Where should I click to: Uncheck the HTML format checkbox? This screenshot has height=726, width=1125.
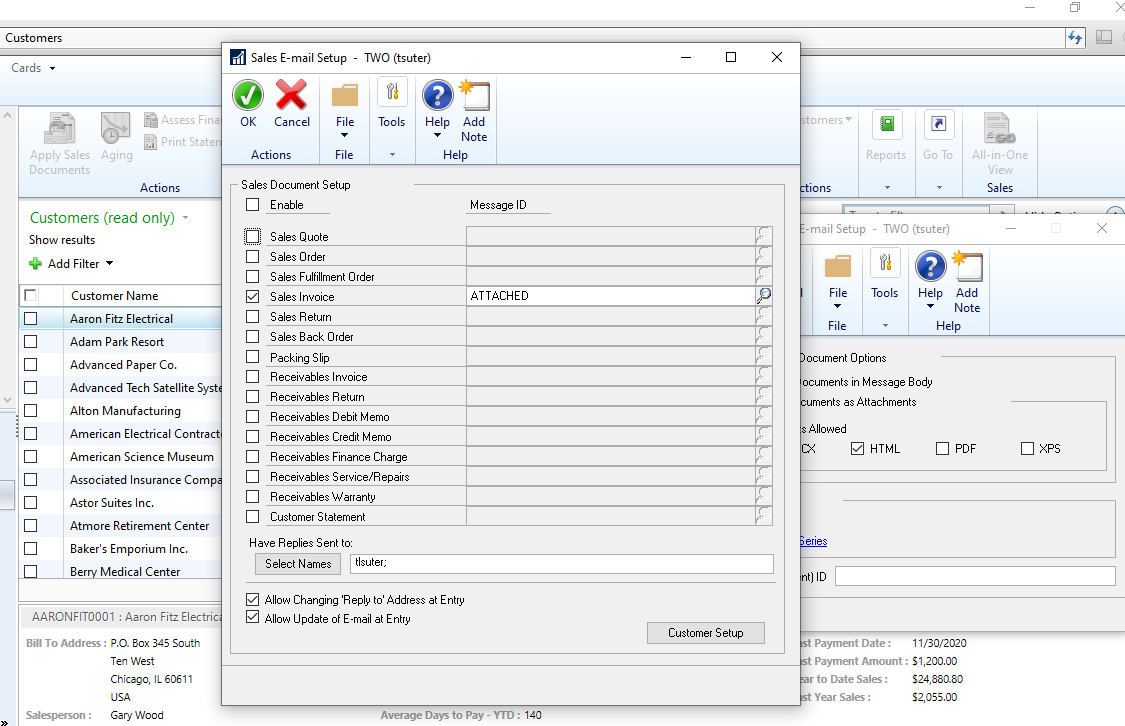[x=857, y=448]
